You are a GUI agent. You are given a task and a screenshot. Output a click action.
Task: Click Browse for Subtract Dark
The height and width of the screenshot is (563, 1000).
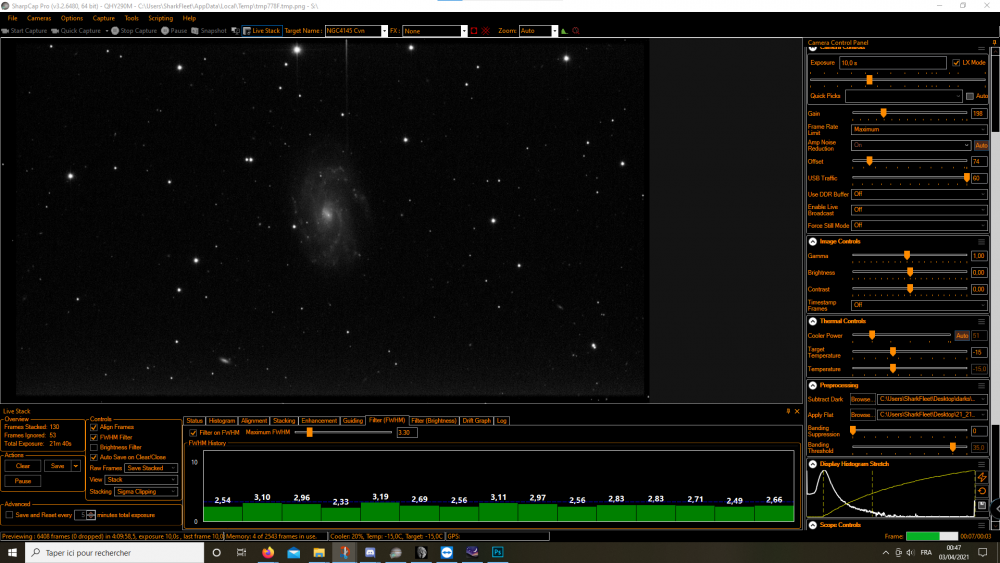pyautogui.click(x=861, y=399)
